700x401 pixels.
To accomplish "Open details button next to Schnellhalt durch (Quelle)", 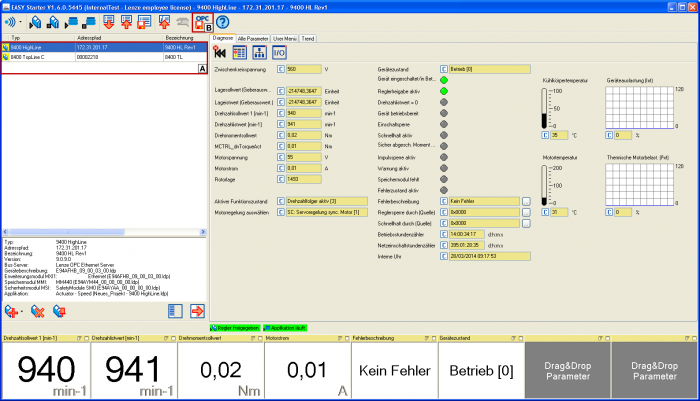I will tap(526, 223).
